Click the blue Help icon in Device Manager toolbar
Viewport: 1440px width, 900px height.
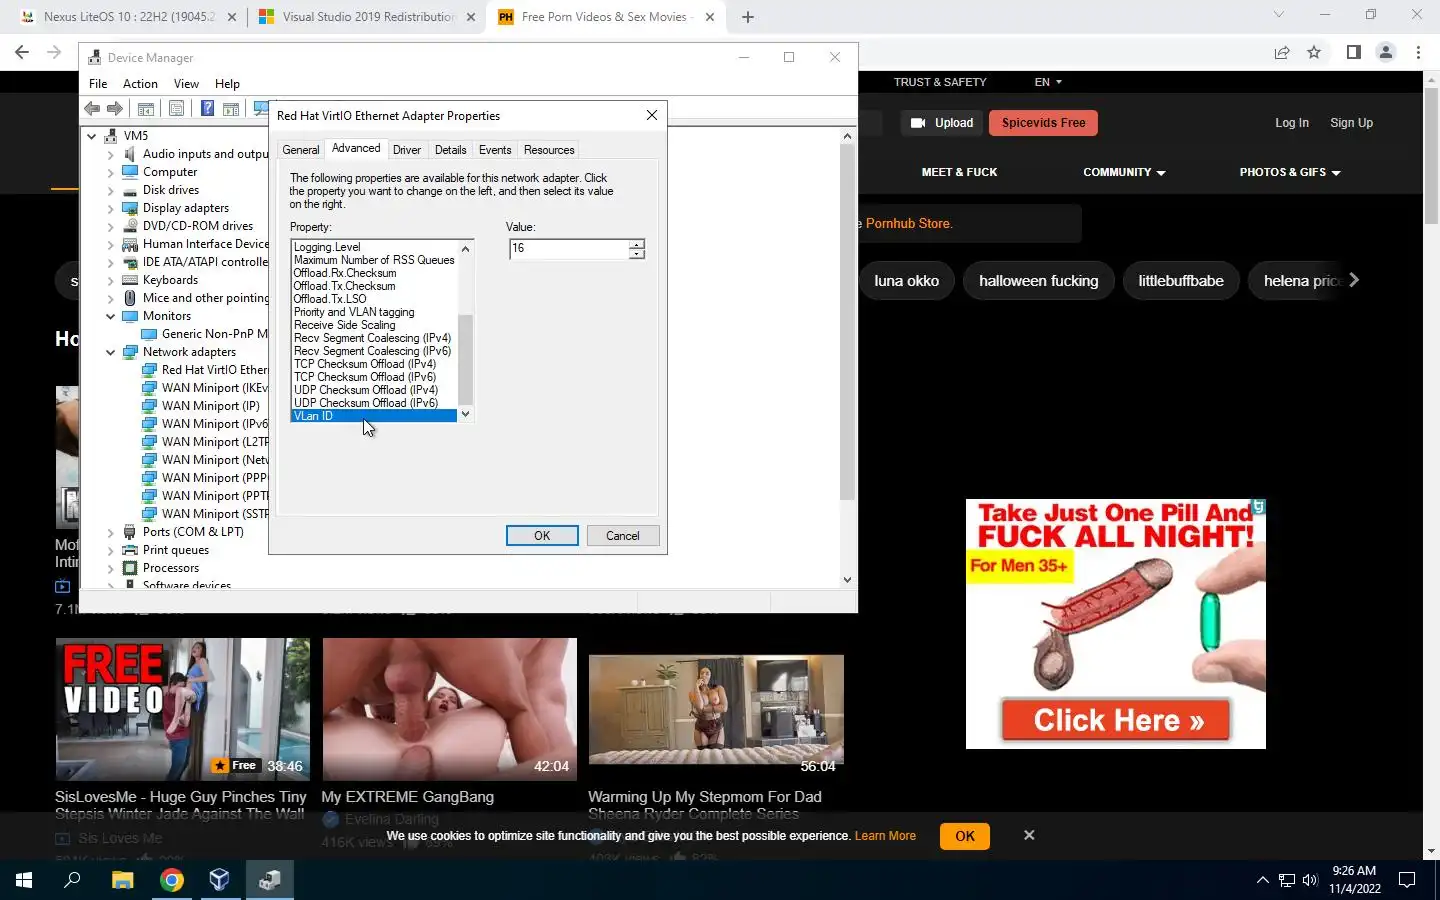tap(207, 109)
